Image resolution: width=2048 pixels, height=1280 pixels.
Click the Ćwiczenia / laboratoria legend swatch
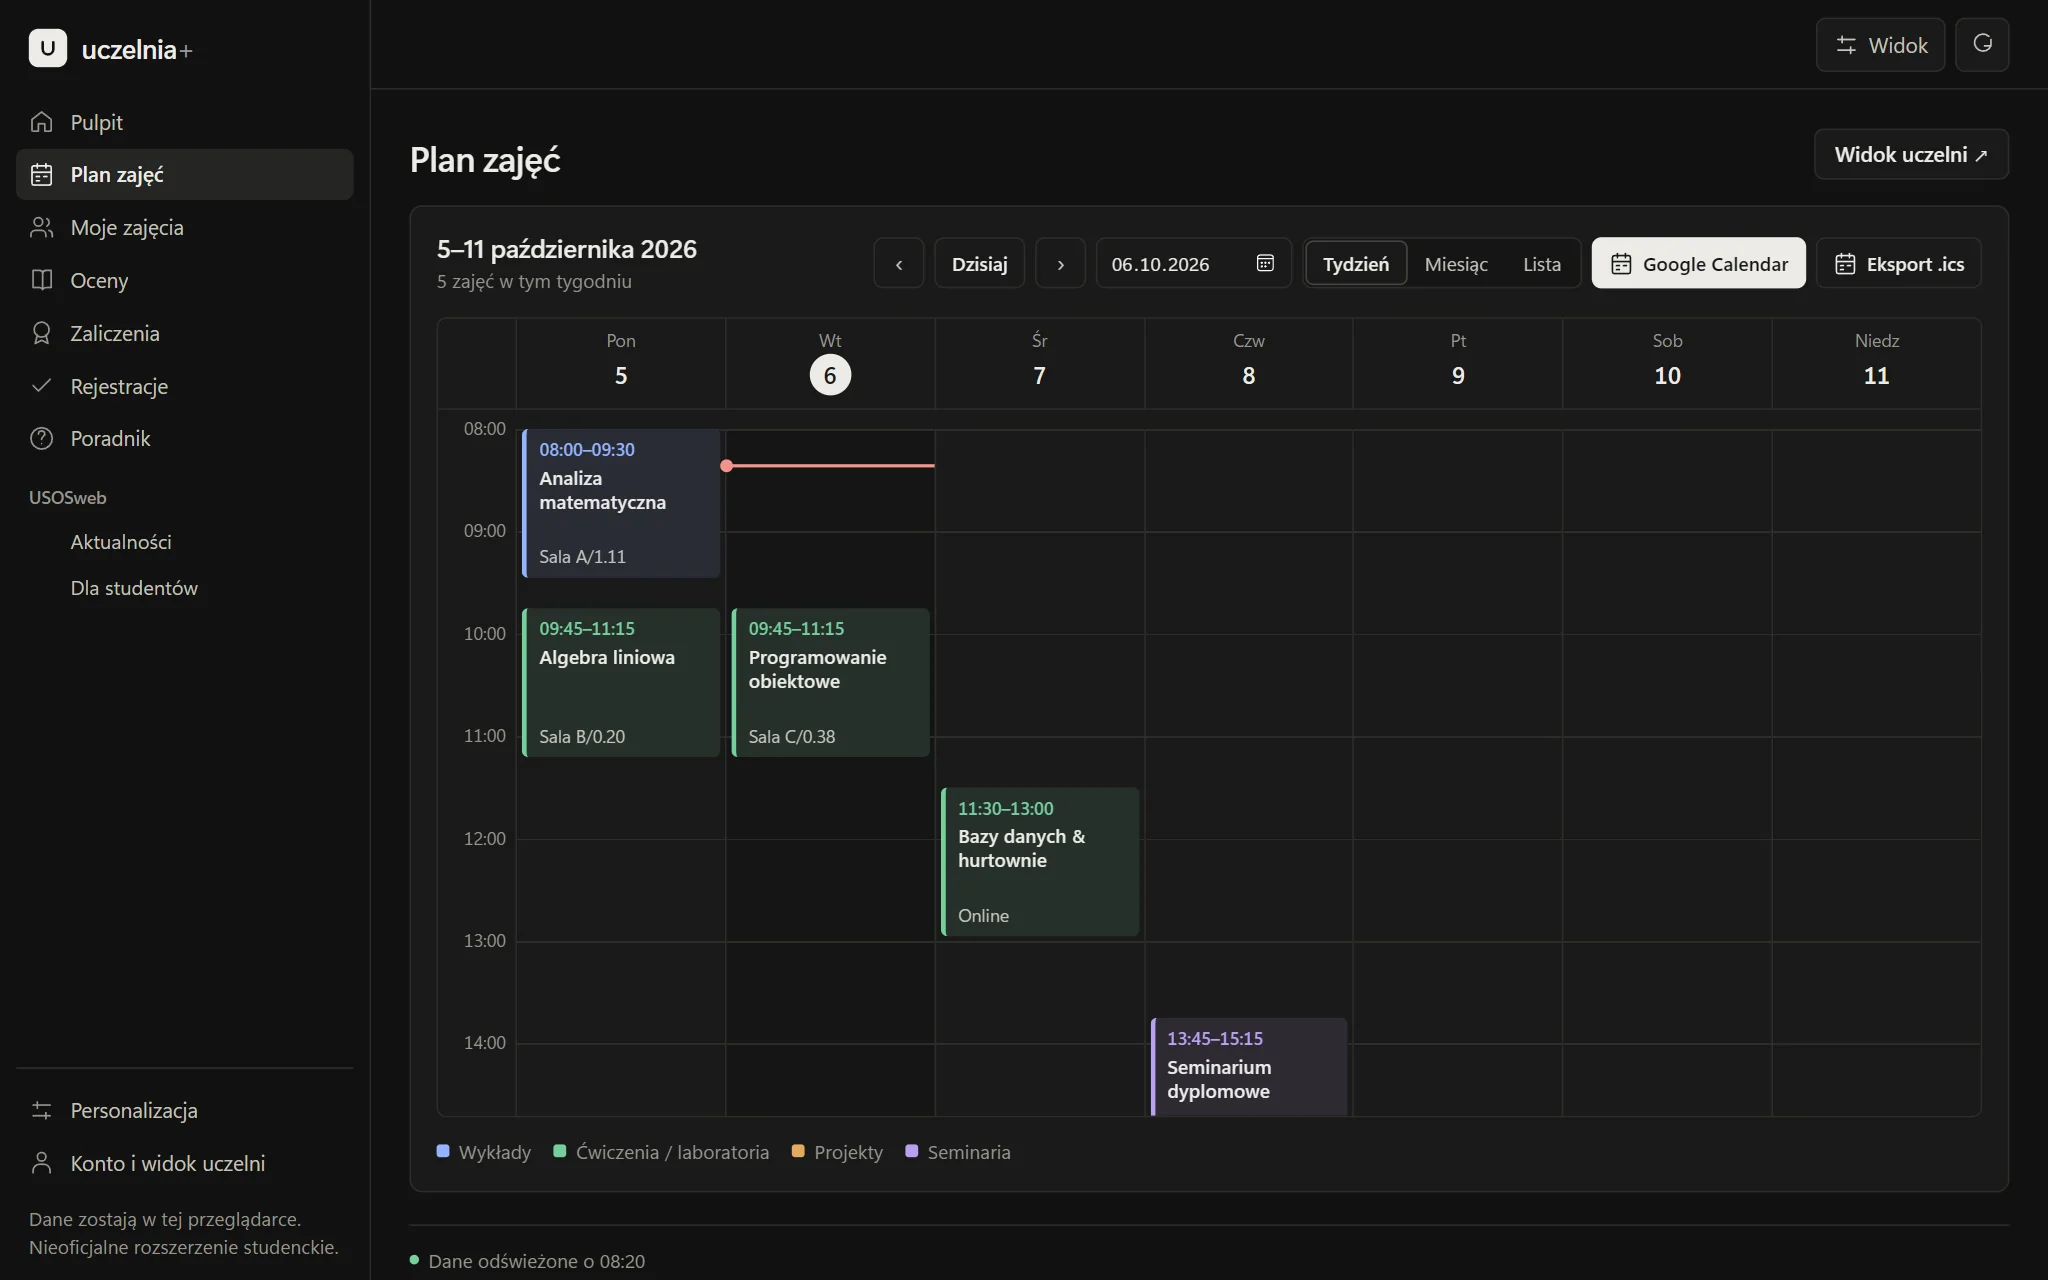[x=560, y=1151]
